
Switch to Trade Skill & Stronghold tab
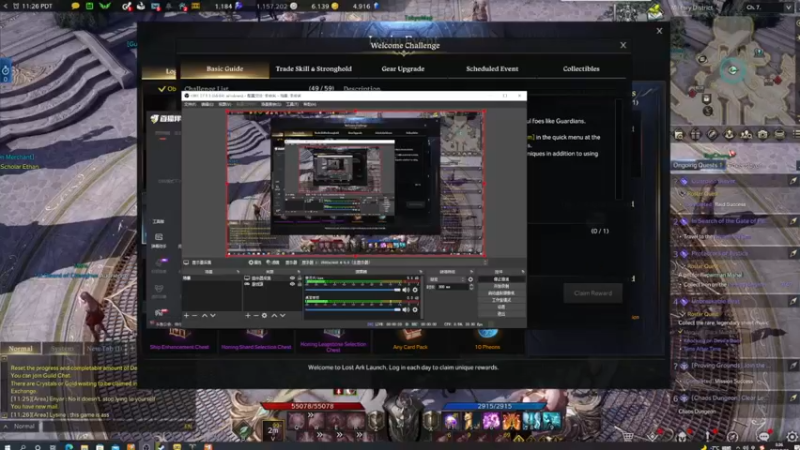point(313,69)
